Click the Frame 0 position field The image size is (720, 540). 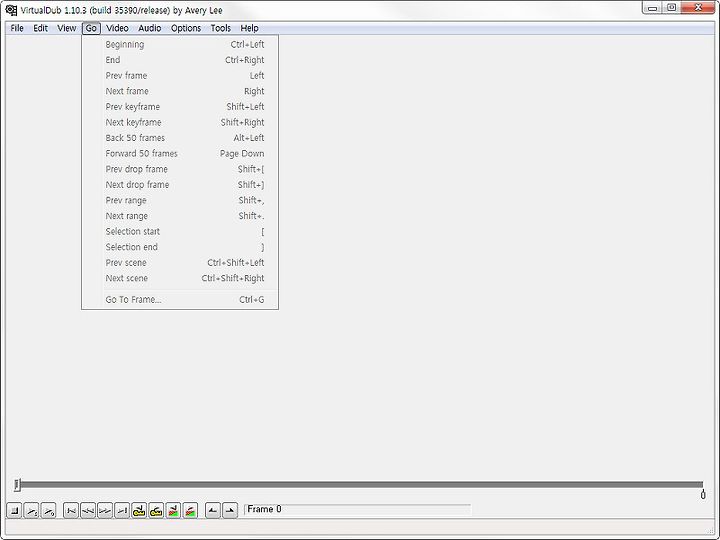coord(357,509)
